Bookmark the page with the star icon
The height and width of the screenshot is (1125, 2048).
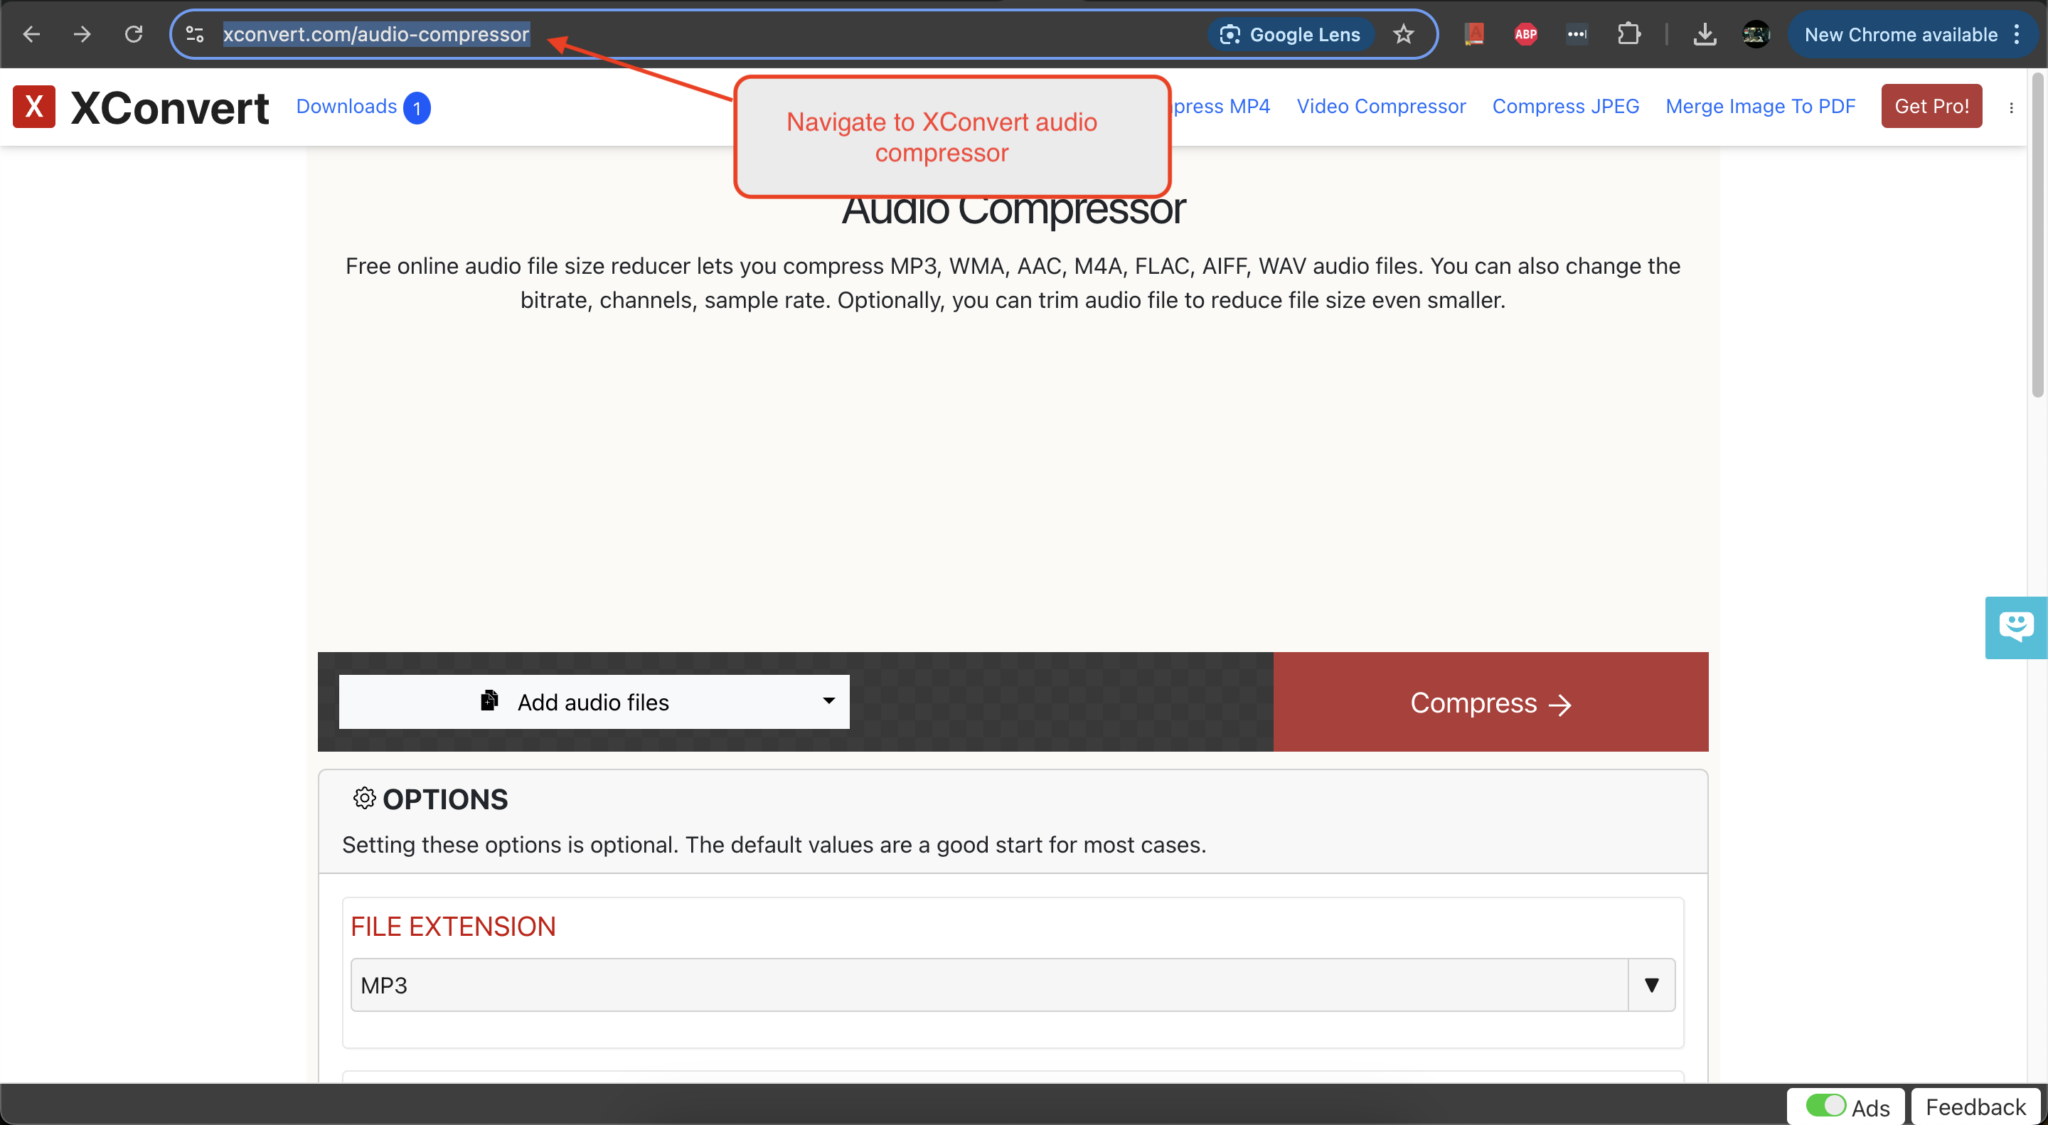click(x=1404, y=33)
